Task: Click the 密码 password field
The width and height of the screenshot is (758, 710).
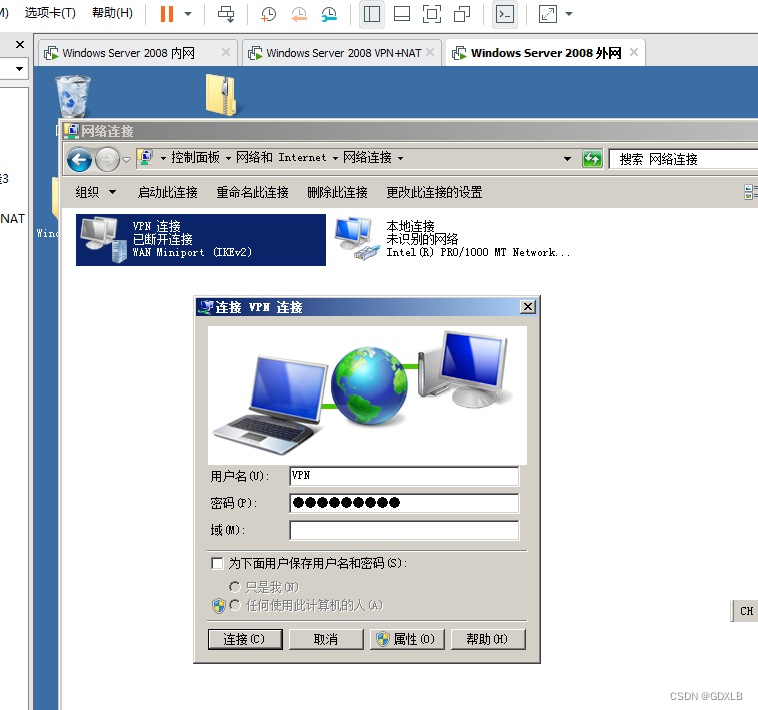Action: pos(404,503)
